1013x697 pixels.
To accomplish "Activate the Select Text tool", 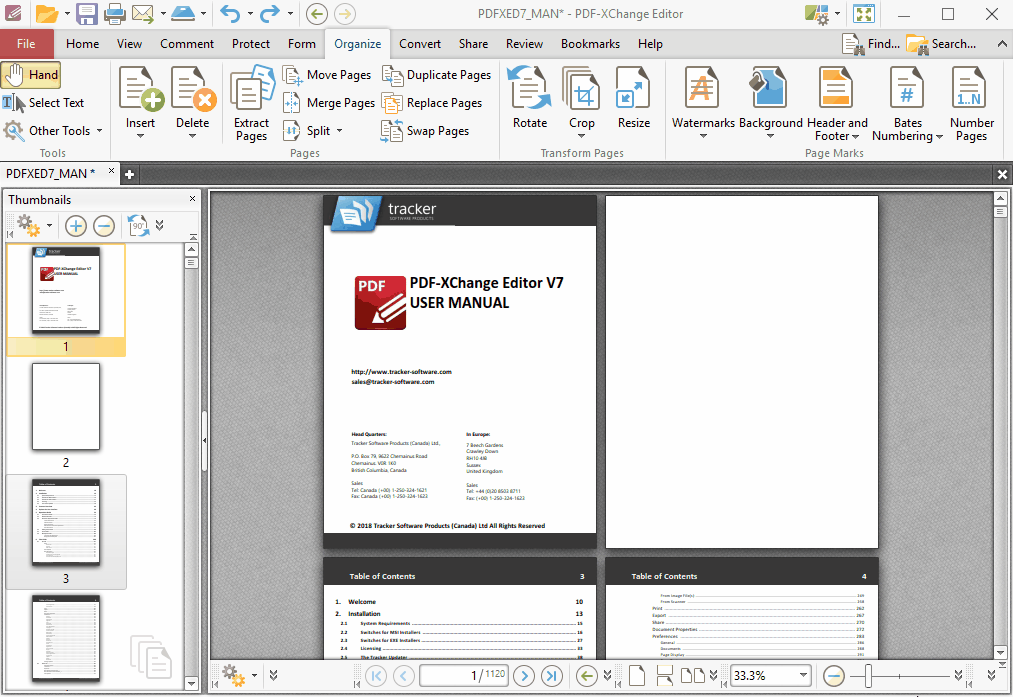I will [43, 103].
